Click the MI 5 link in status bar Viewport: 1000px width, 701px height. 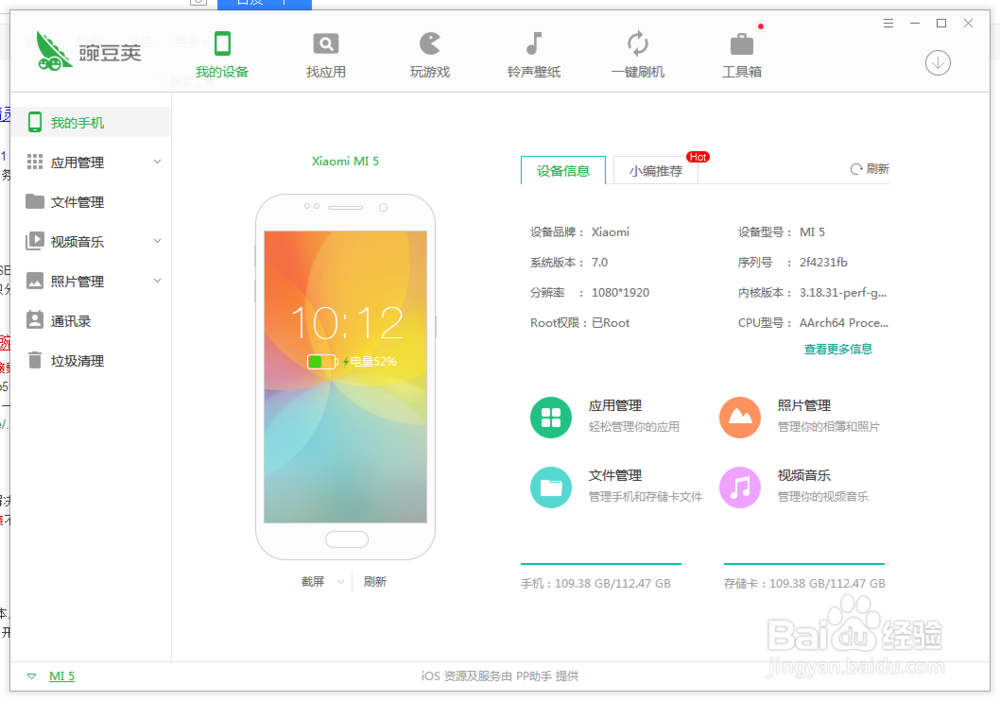[x=62, y=676]
